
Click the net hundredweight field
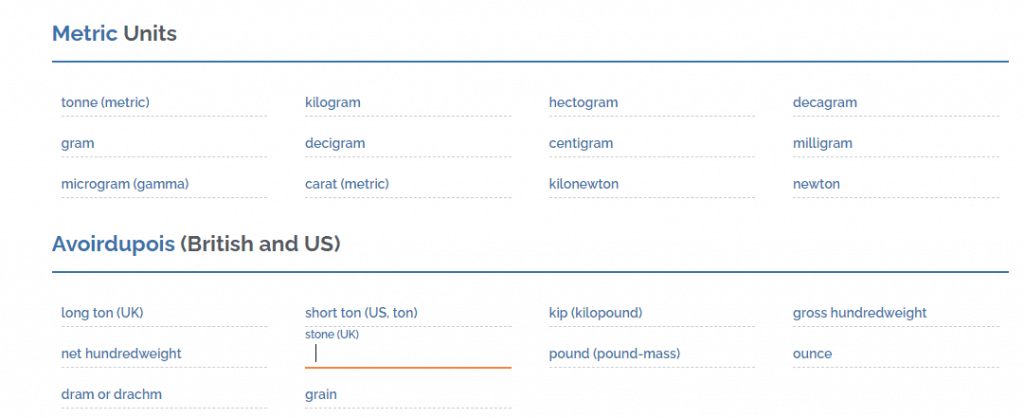(163, 355)
